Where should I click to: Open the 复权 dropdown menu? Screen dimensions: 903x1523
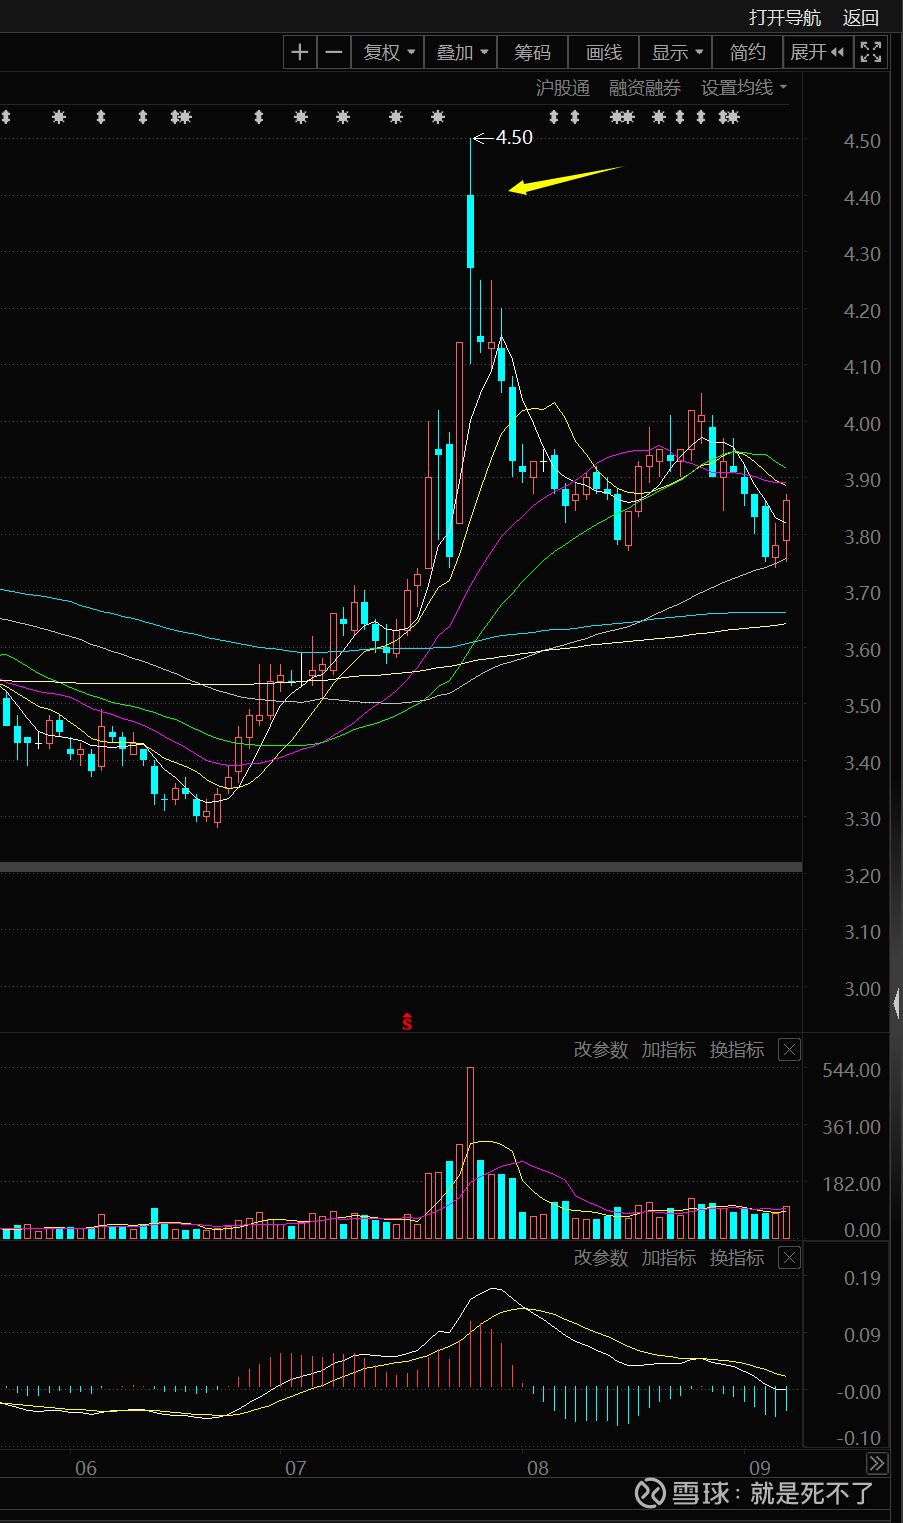coord(388,52)
